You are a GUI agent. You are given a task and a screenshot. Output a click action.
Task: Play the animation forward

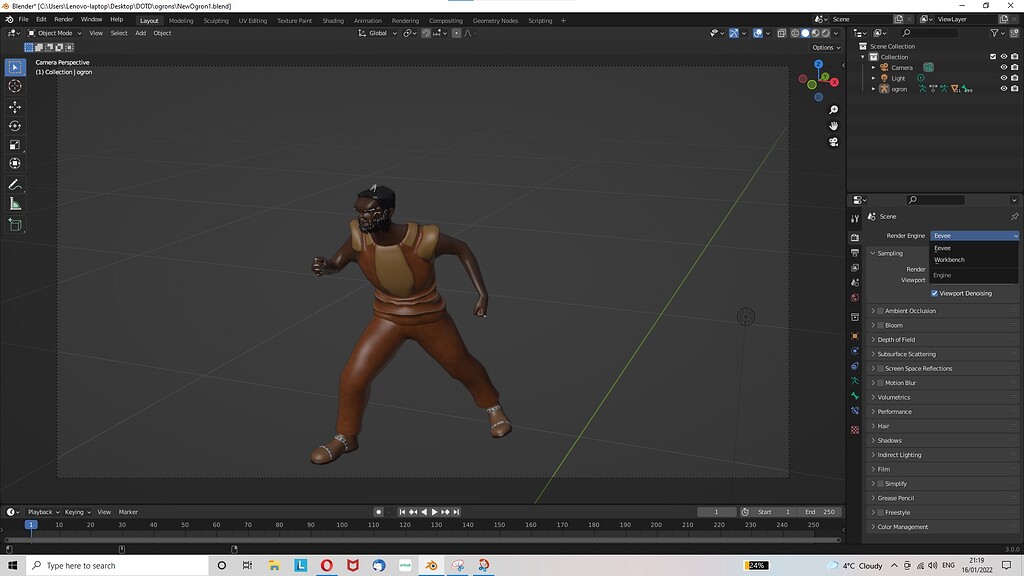[x=434, y=512]
